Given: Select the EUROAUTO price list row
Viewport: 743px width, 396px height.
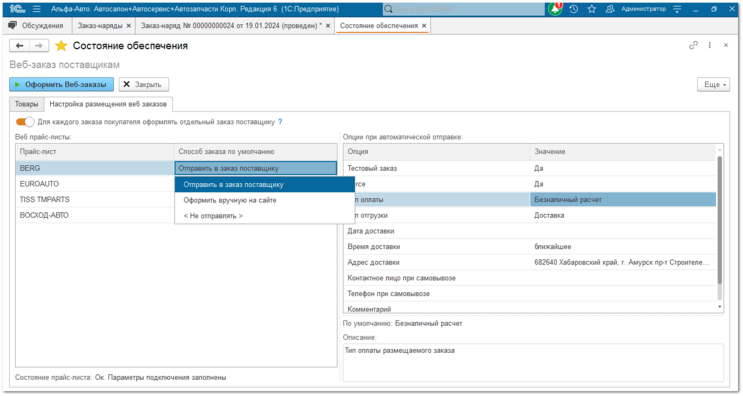Looking at the screenshot, I should click(95, 184).
